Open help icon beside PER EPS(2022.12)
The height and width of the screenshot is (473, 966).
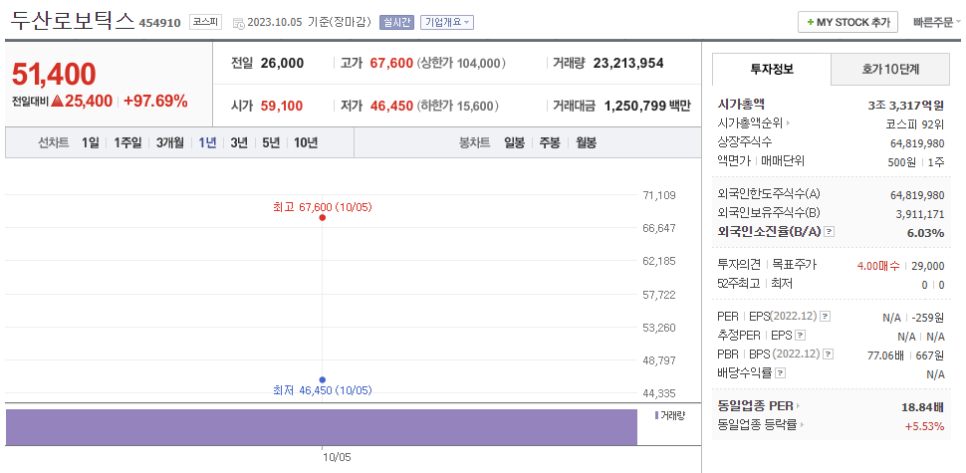pyautogui.click(x=825, y=317)
